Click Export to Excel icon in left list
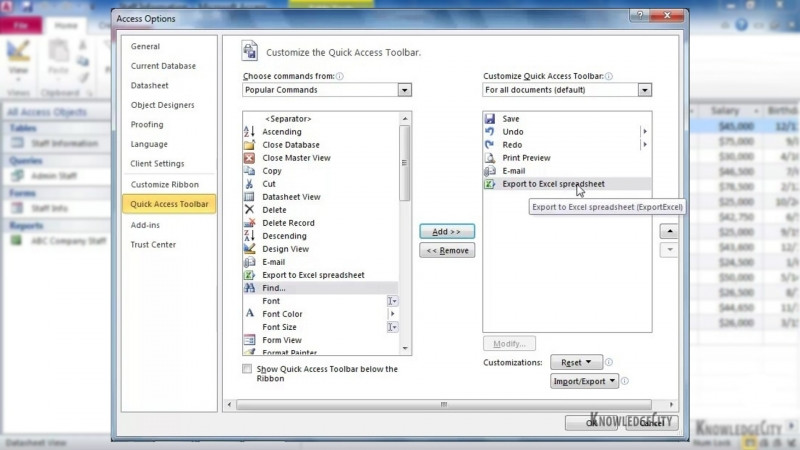 [249, 275]
